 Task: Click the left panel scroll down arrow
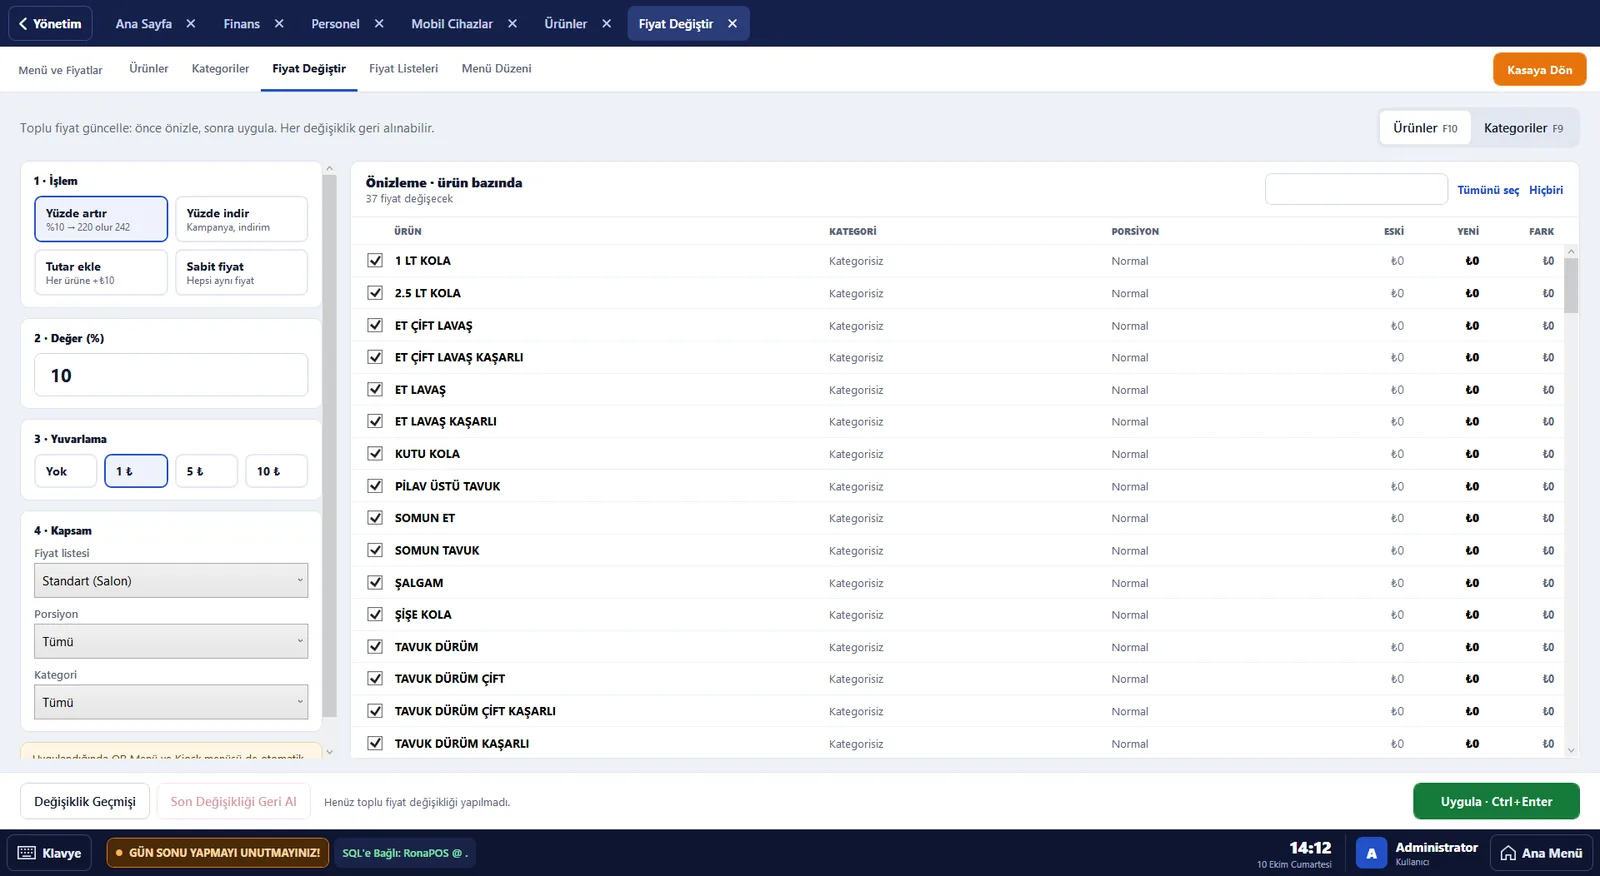tap(329, 752)
